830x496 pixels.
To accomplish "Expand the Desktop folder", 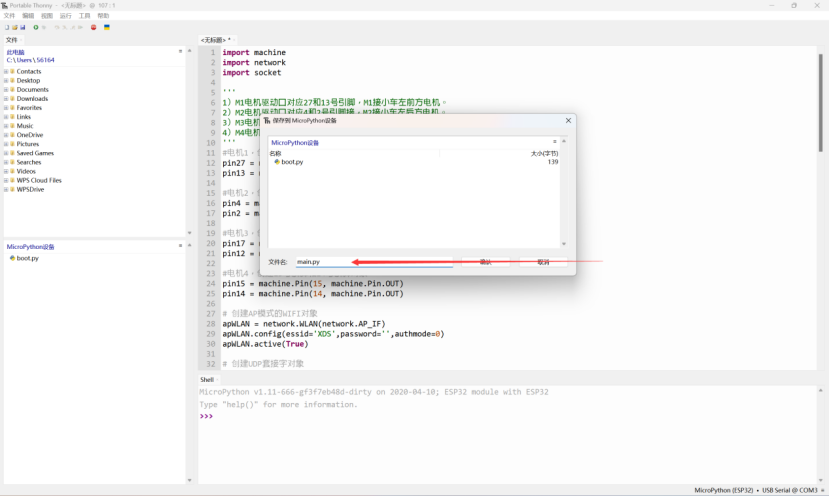I will tap(6, 80).
